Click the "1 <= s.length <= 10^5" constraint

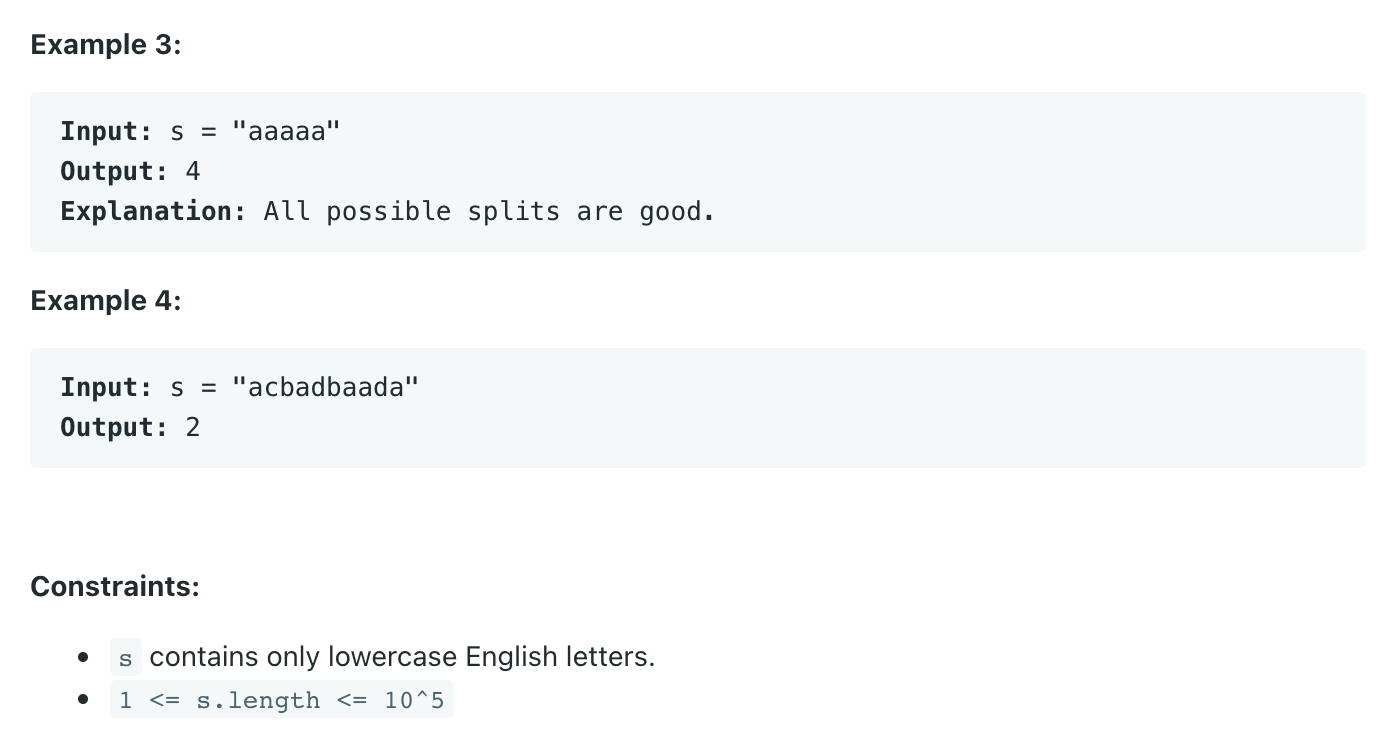(x=281, y=700)
